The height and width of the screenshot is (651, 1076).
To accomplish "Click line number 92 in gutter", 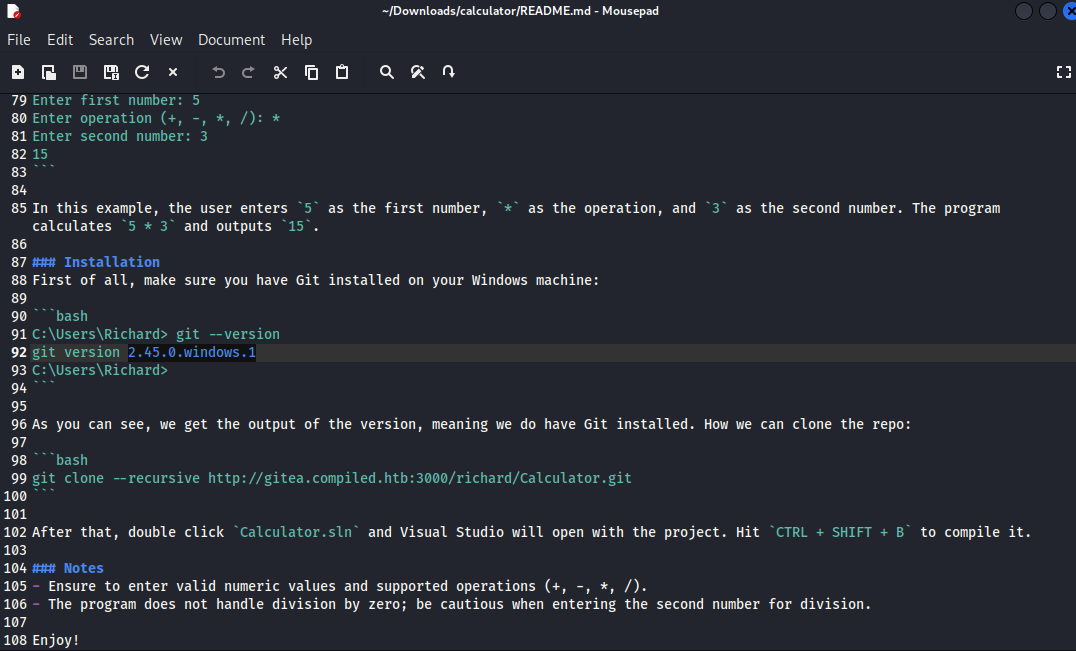I will coord(19,352).
